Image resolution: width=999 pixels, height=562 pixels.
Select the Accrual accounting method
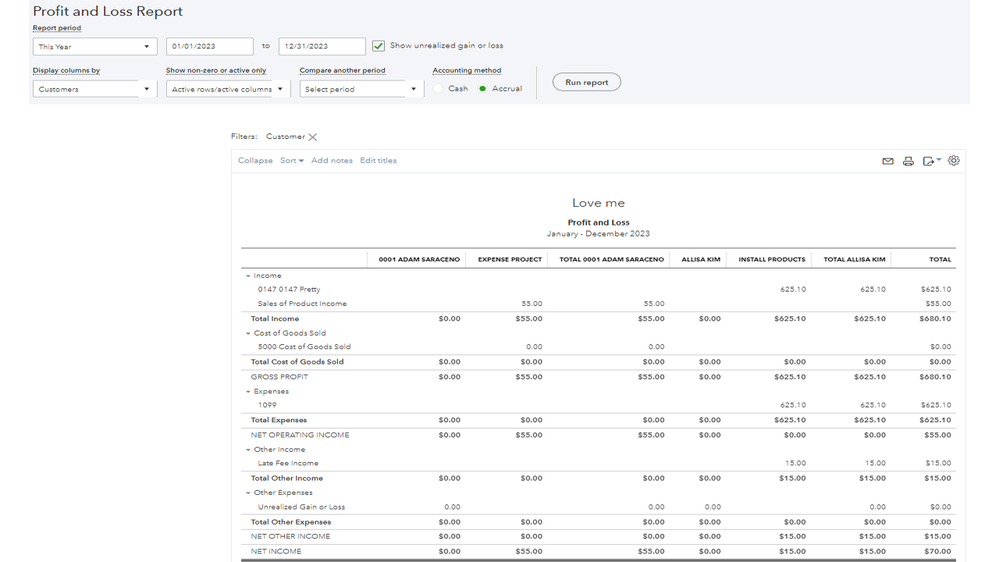pos(483,89)
